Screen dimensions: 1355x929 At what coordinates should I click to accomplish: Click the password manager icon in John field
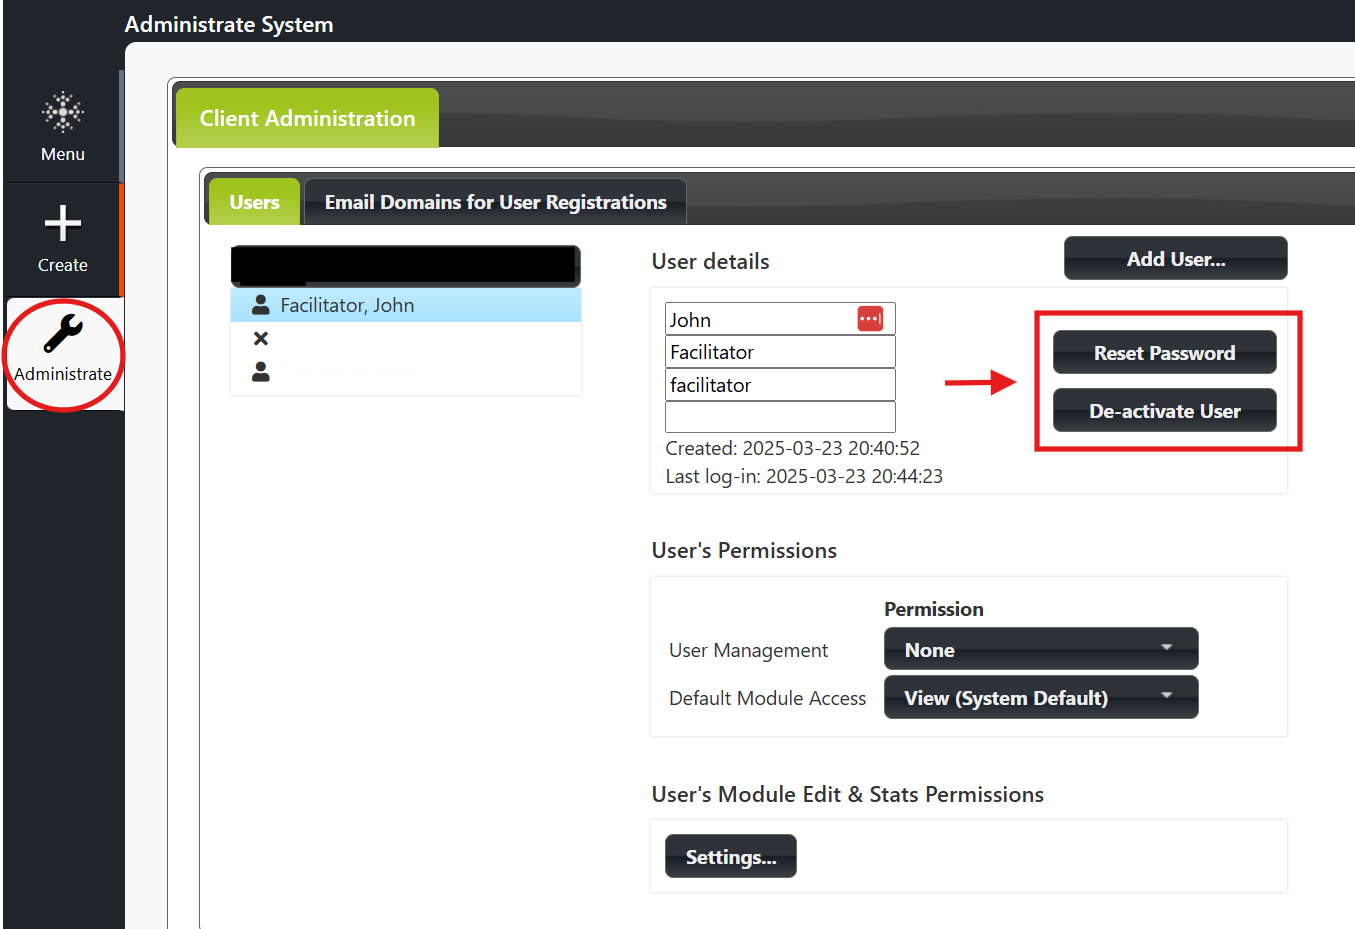tap(870, 319)
